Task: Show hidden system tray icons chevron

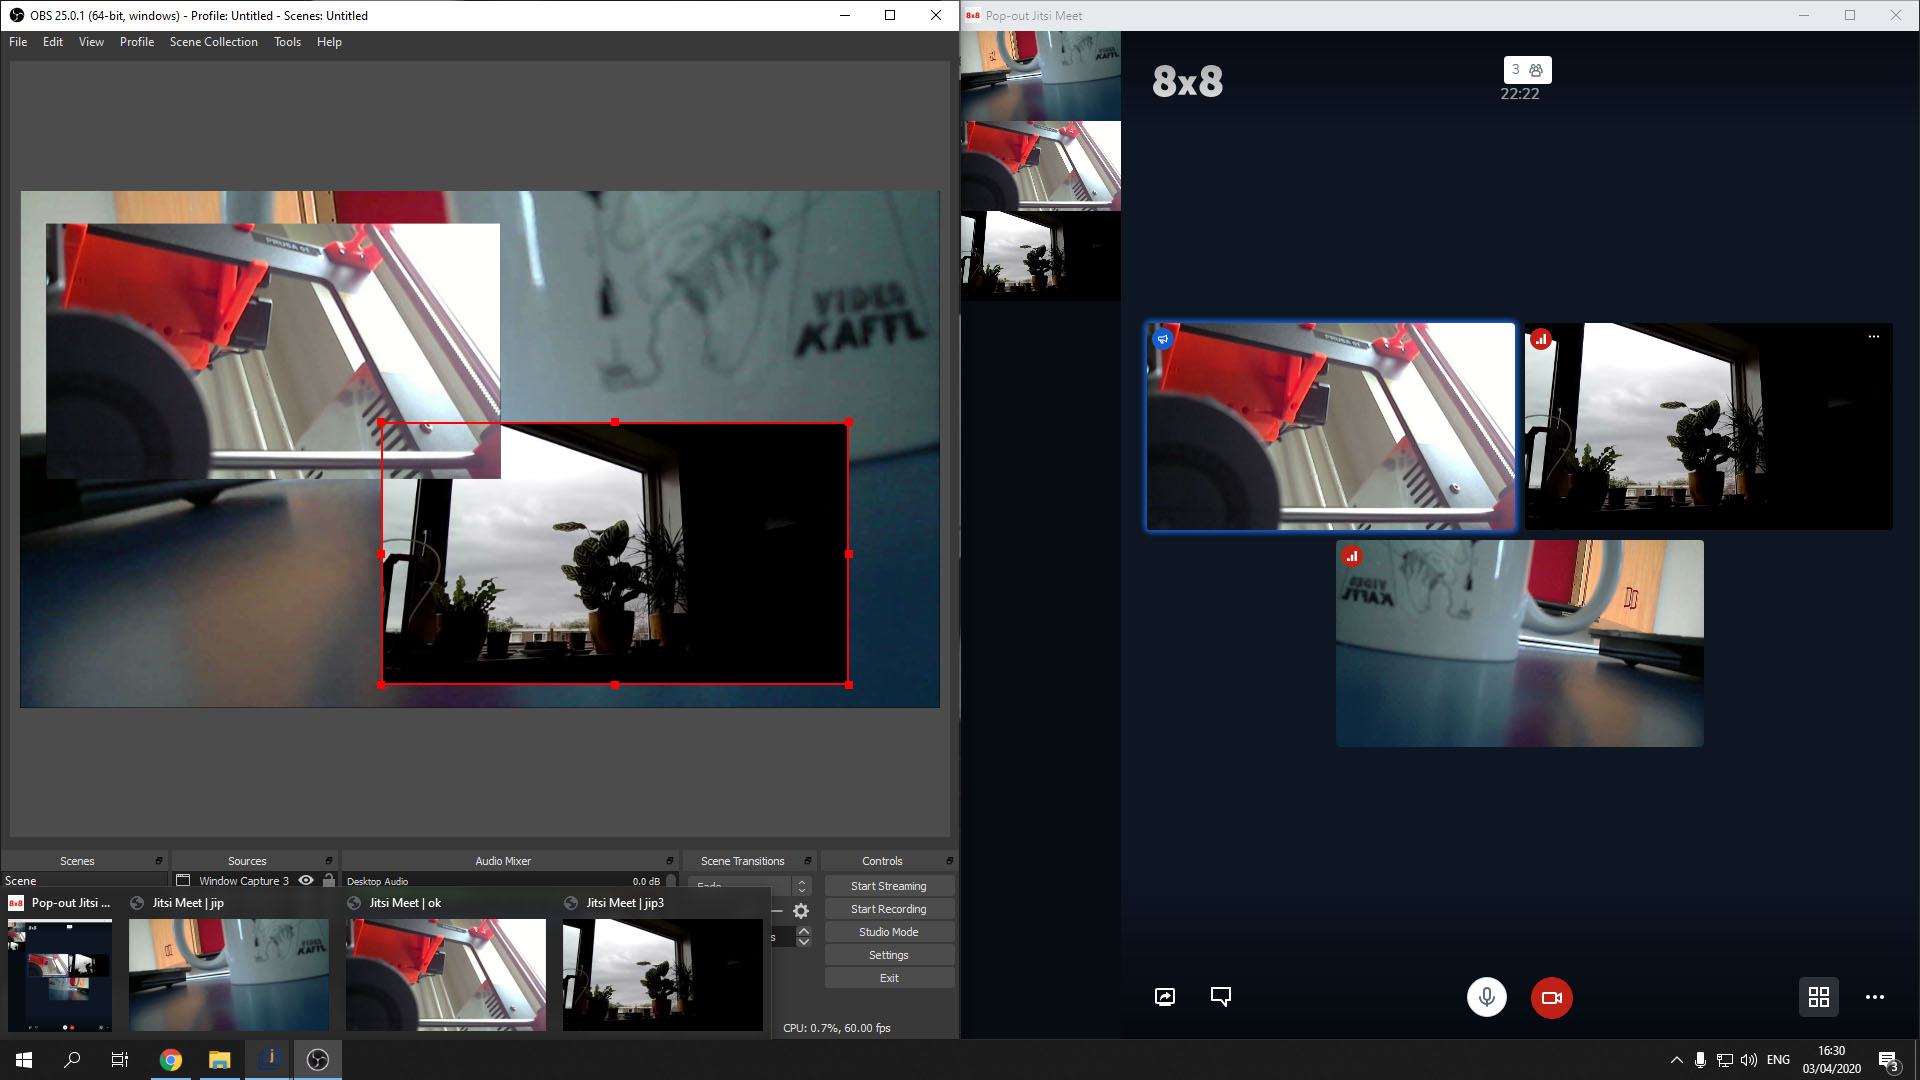Action: click(1676, 1060)
